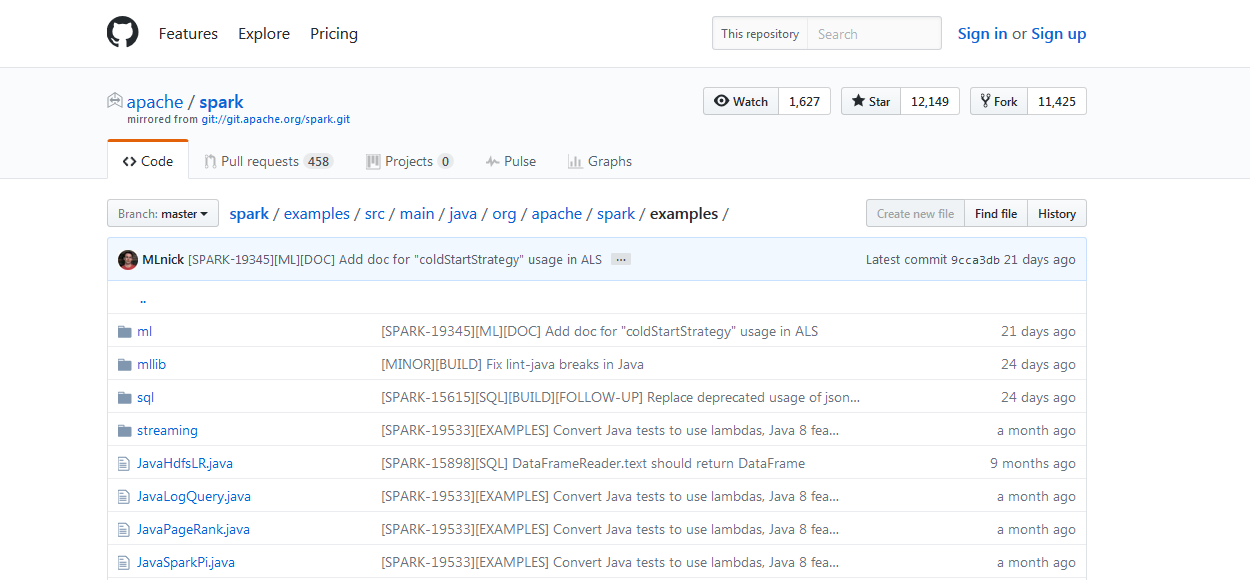Open the Graphs tab
This screenshot has width=1250, height=580.
pyautogui.click(x=600, y=161)
